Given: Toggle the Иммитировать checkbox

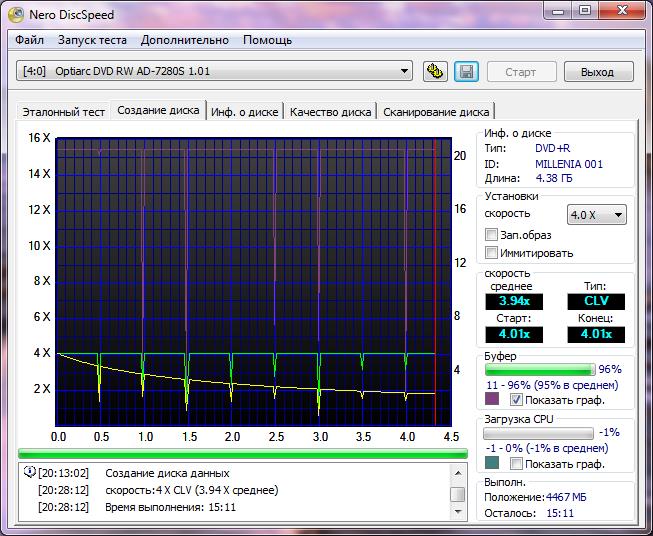Looking at the screenshot, I should tap(491, 253).
